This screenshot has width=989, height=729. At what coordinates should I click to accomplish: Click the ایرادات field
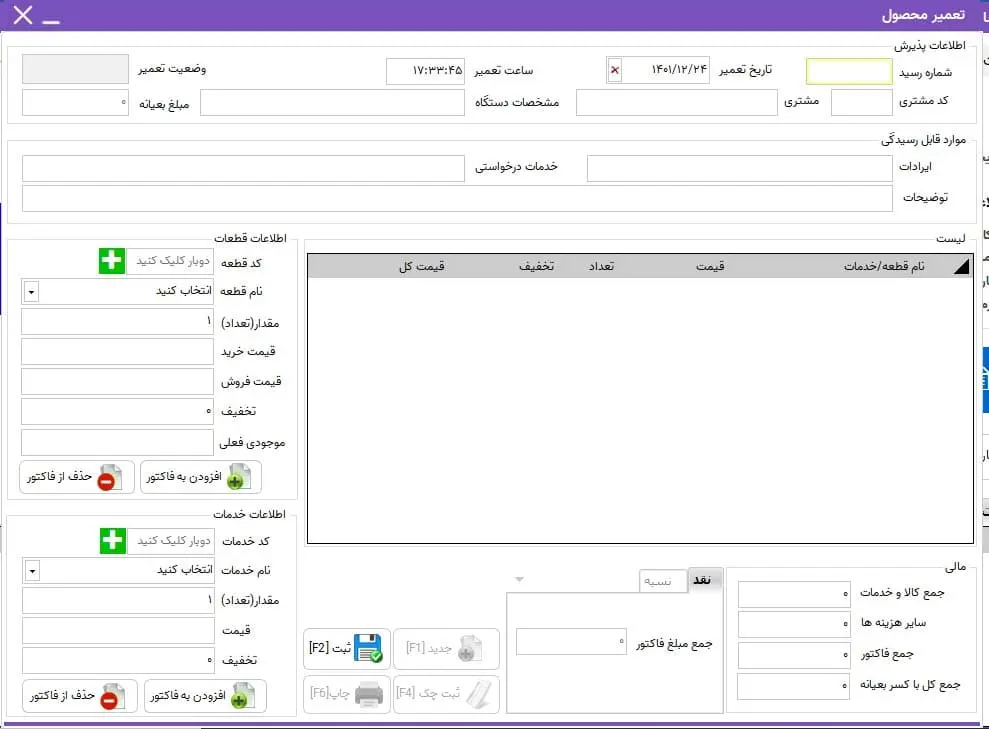point(739,168)
